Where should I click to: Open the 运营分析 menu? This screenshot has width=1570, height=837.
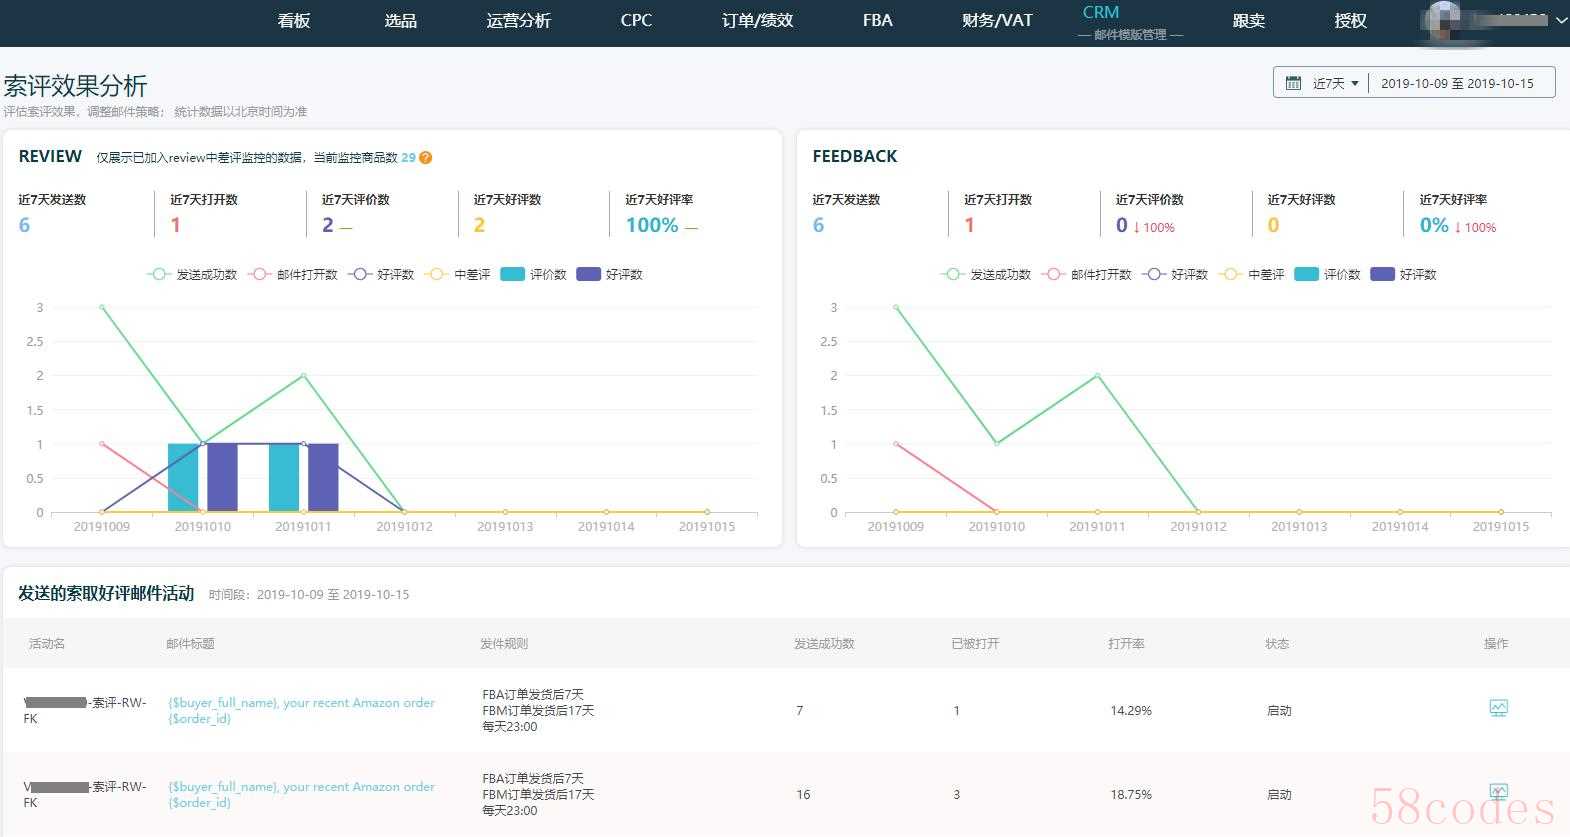518,21
